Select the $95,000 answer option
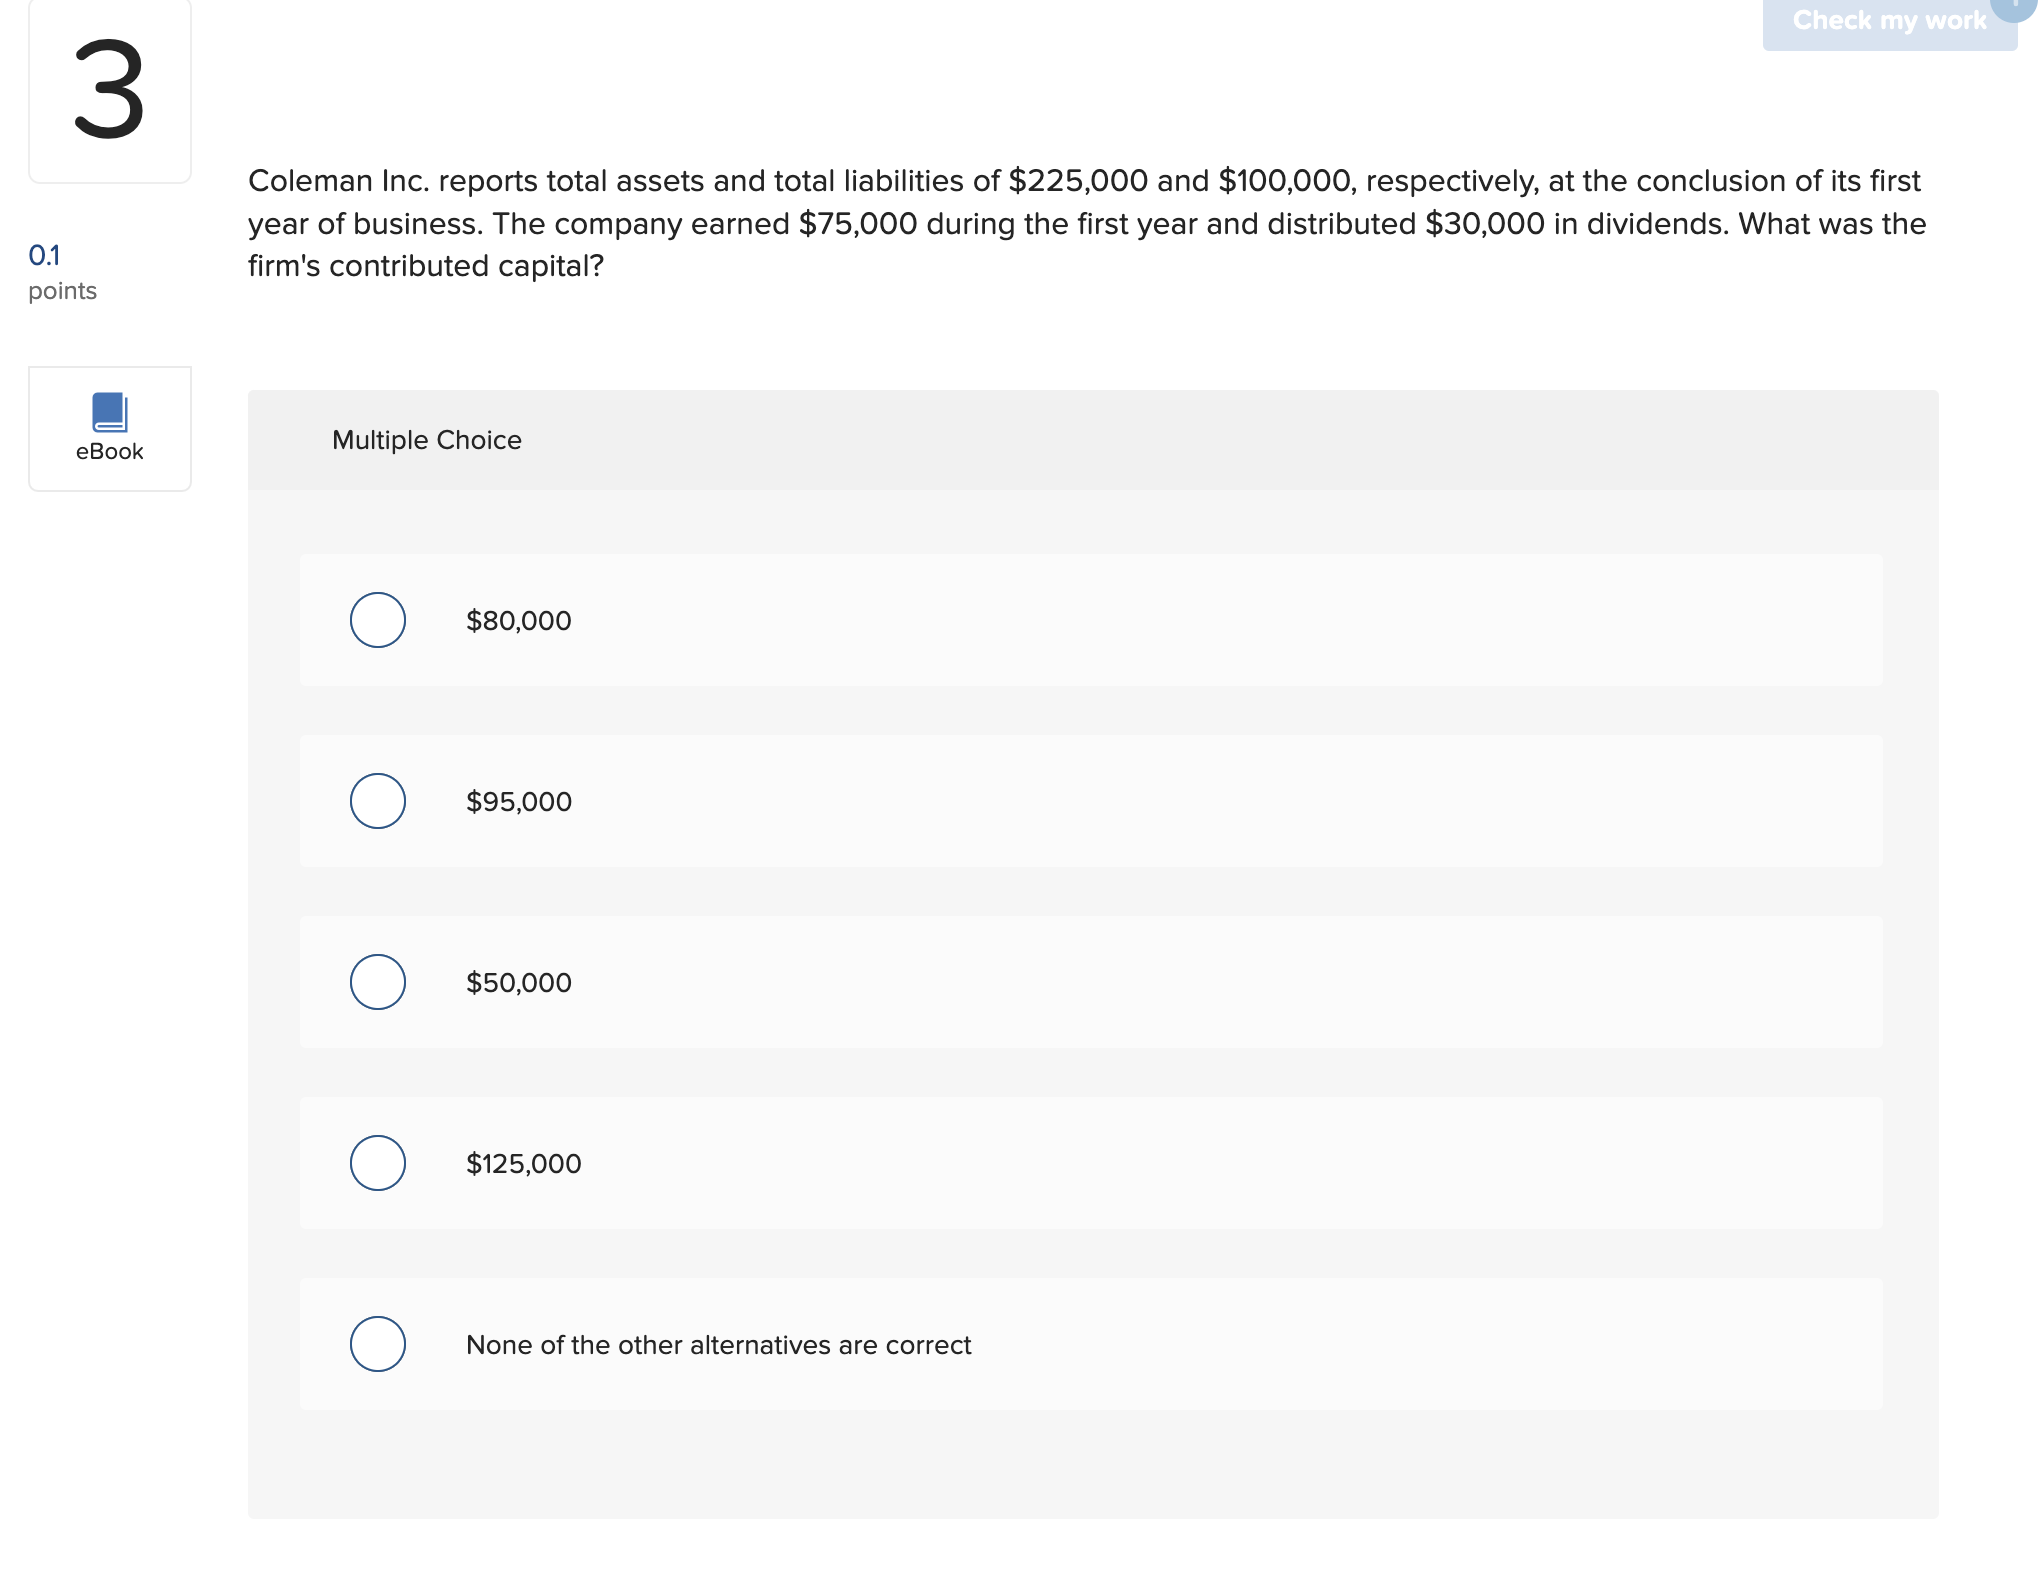 pyautogui.click(x=377, y=800)
